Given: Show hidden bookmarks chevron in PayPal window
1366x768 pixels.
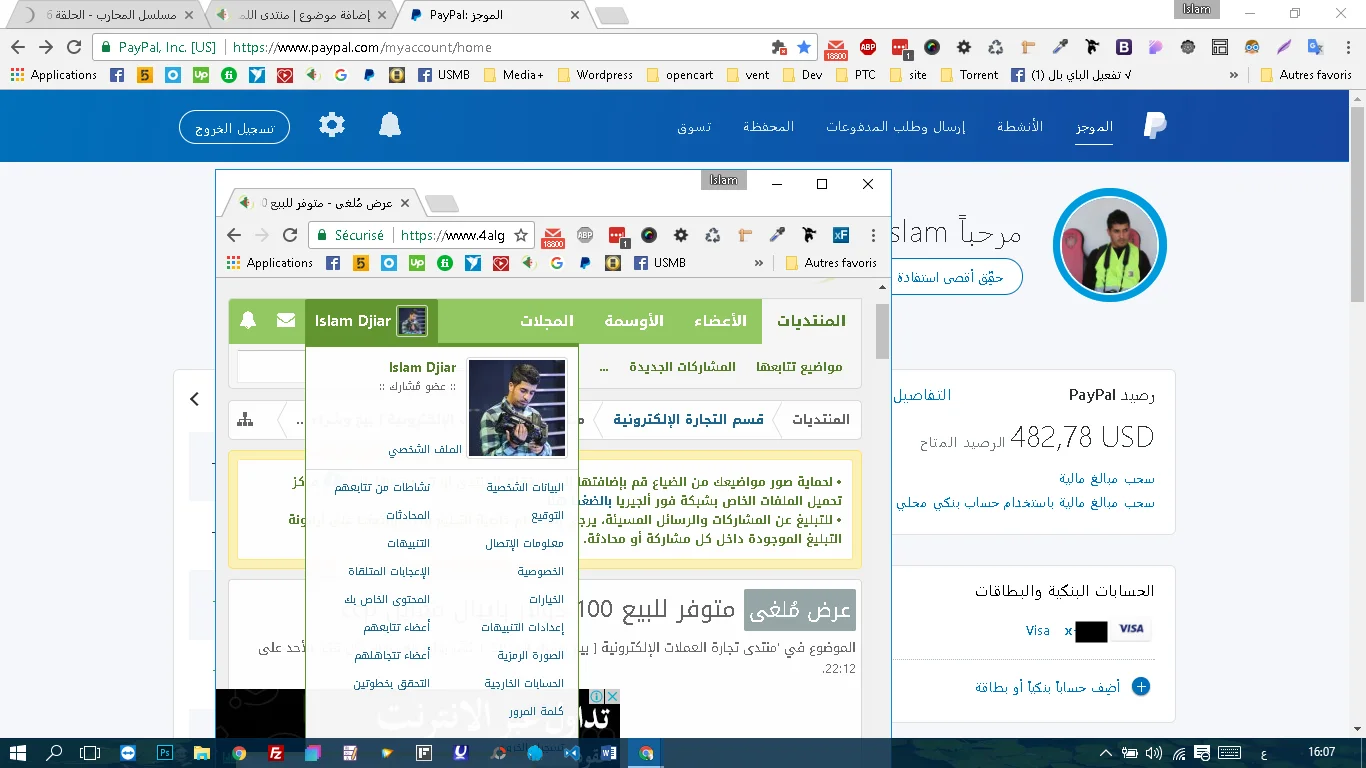Looking at the screenshot, I should tap(1234, 75).
